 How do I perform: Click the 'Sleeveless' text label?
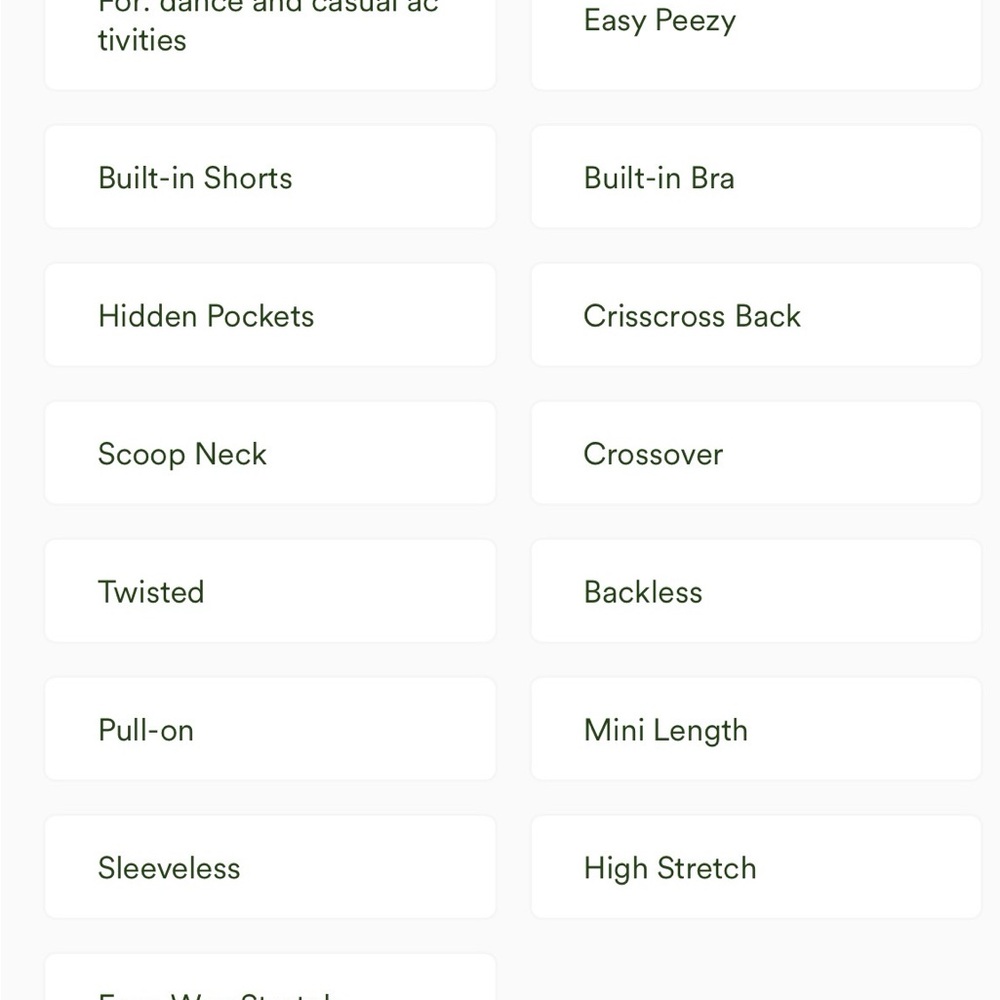click(169, 868)
